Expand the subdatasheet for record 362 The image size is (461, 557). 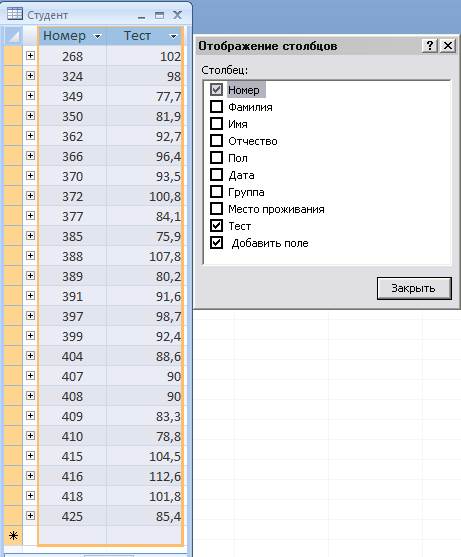click(x=30, y=136)
